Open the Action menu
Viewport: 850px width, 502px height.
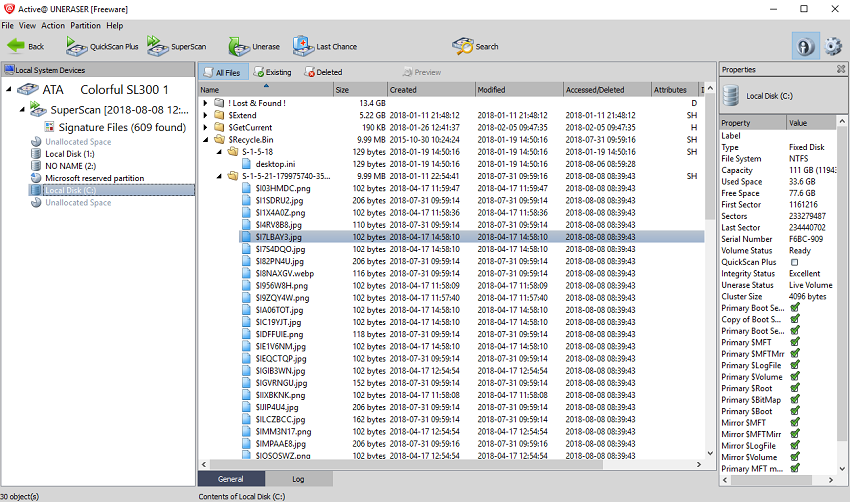click(x=53, y=25)
